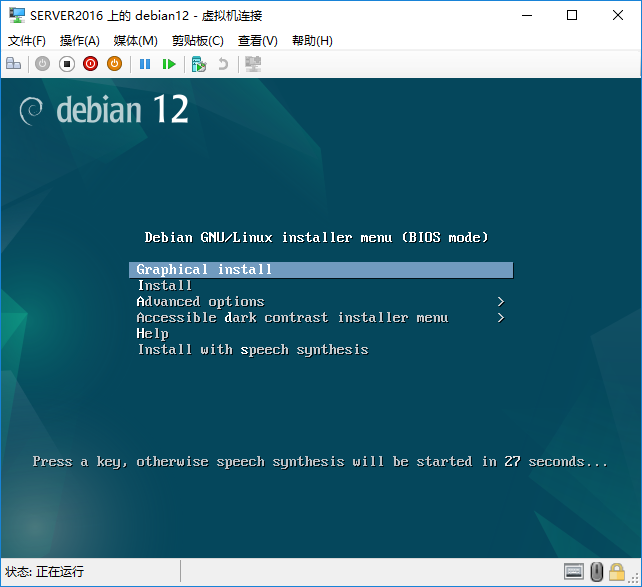The height and width of the screenshot is (587, 642).
Task: Click the virtual machine icon in the title bar
Action: click(17, 16)
